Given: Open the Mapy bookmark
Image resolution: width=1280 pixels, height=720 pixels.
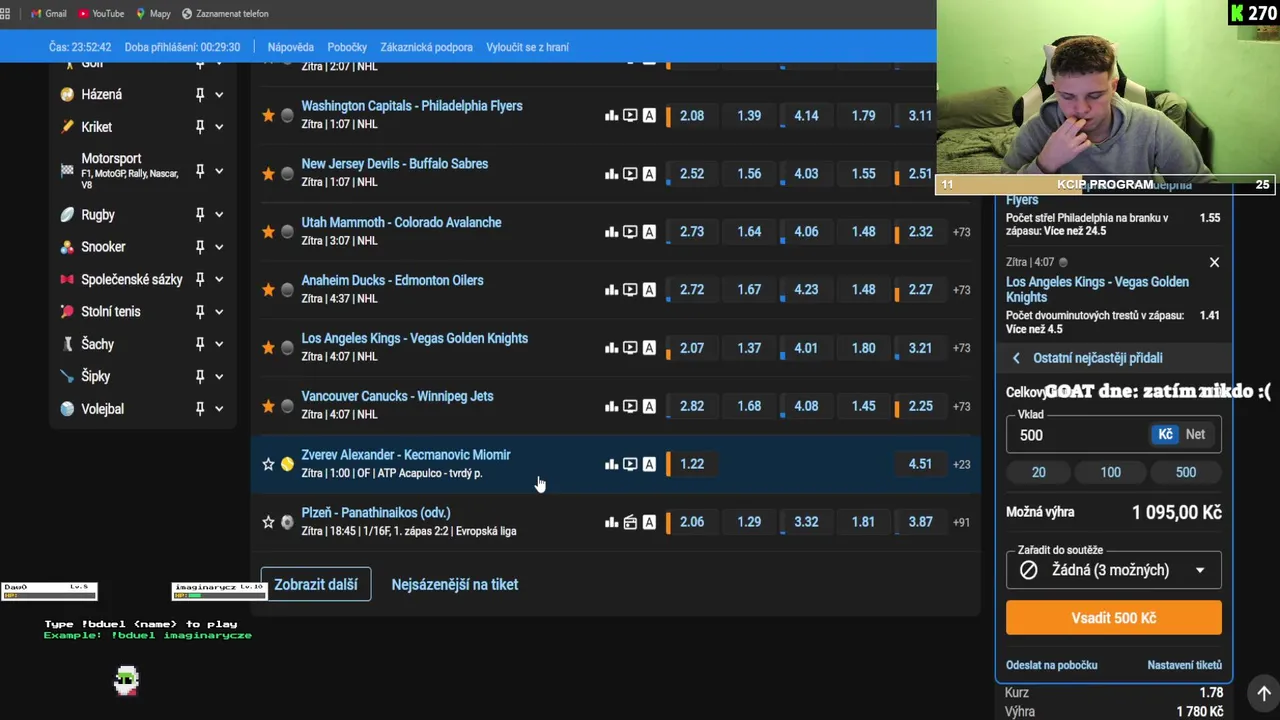Looking at the screenshot, I should [x=153, y=14].
